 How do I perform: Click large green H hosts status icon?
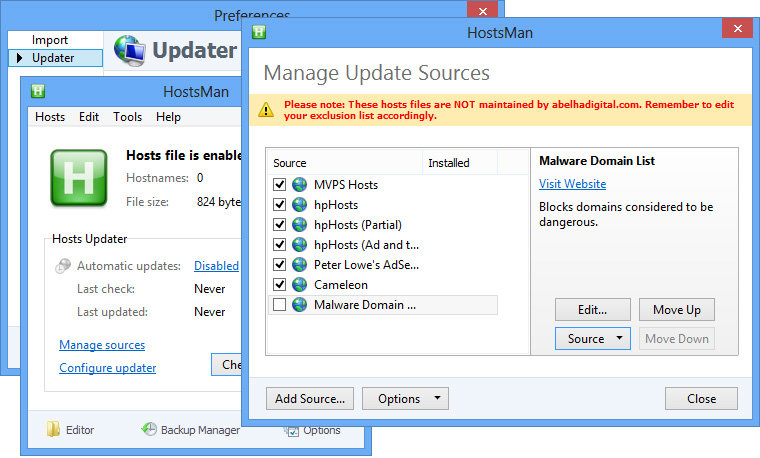pyautogui.click(x=79, y=178)
